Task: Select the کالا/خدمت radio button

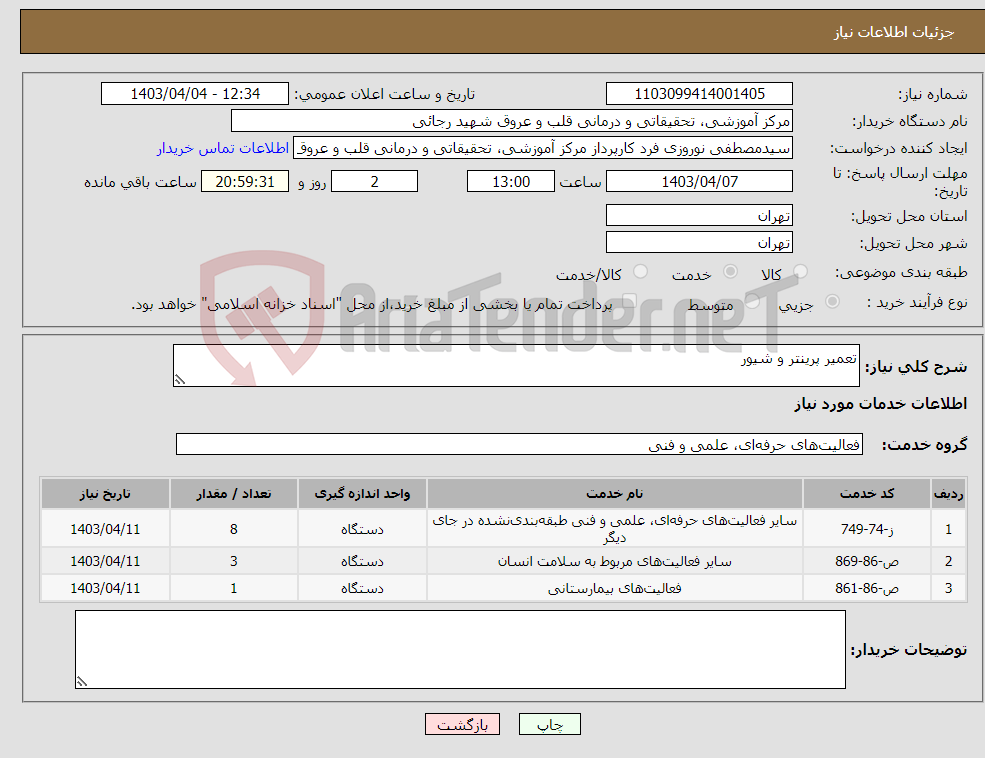Action: 640,272
